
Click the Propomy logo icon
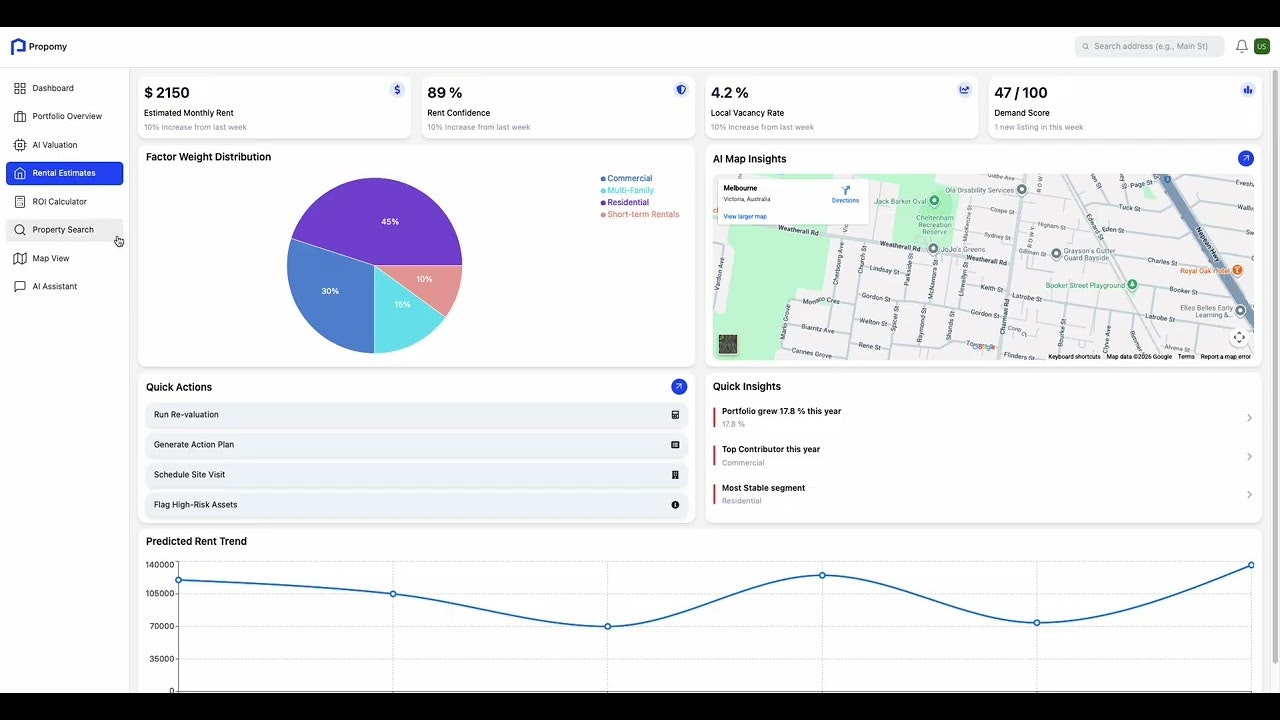pyautogui.click(x=18, y=46)
